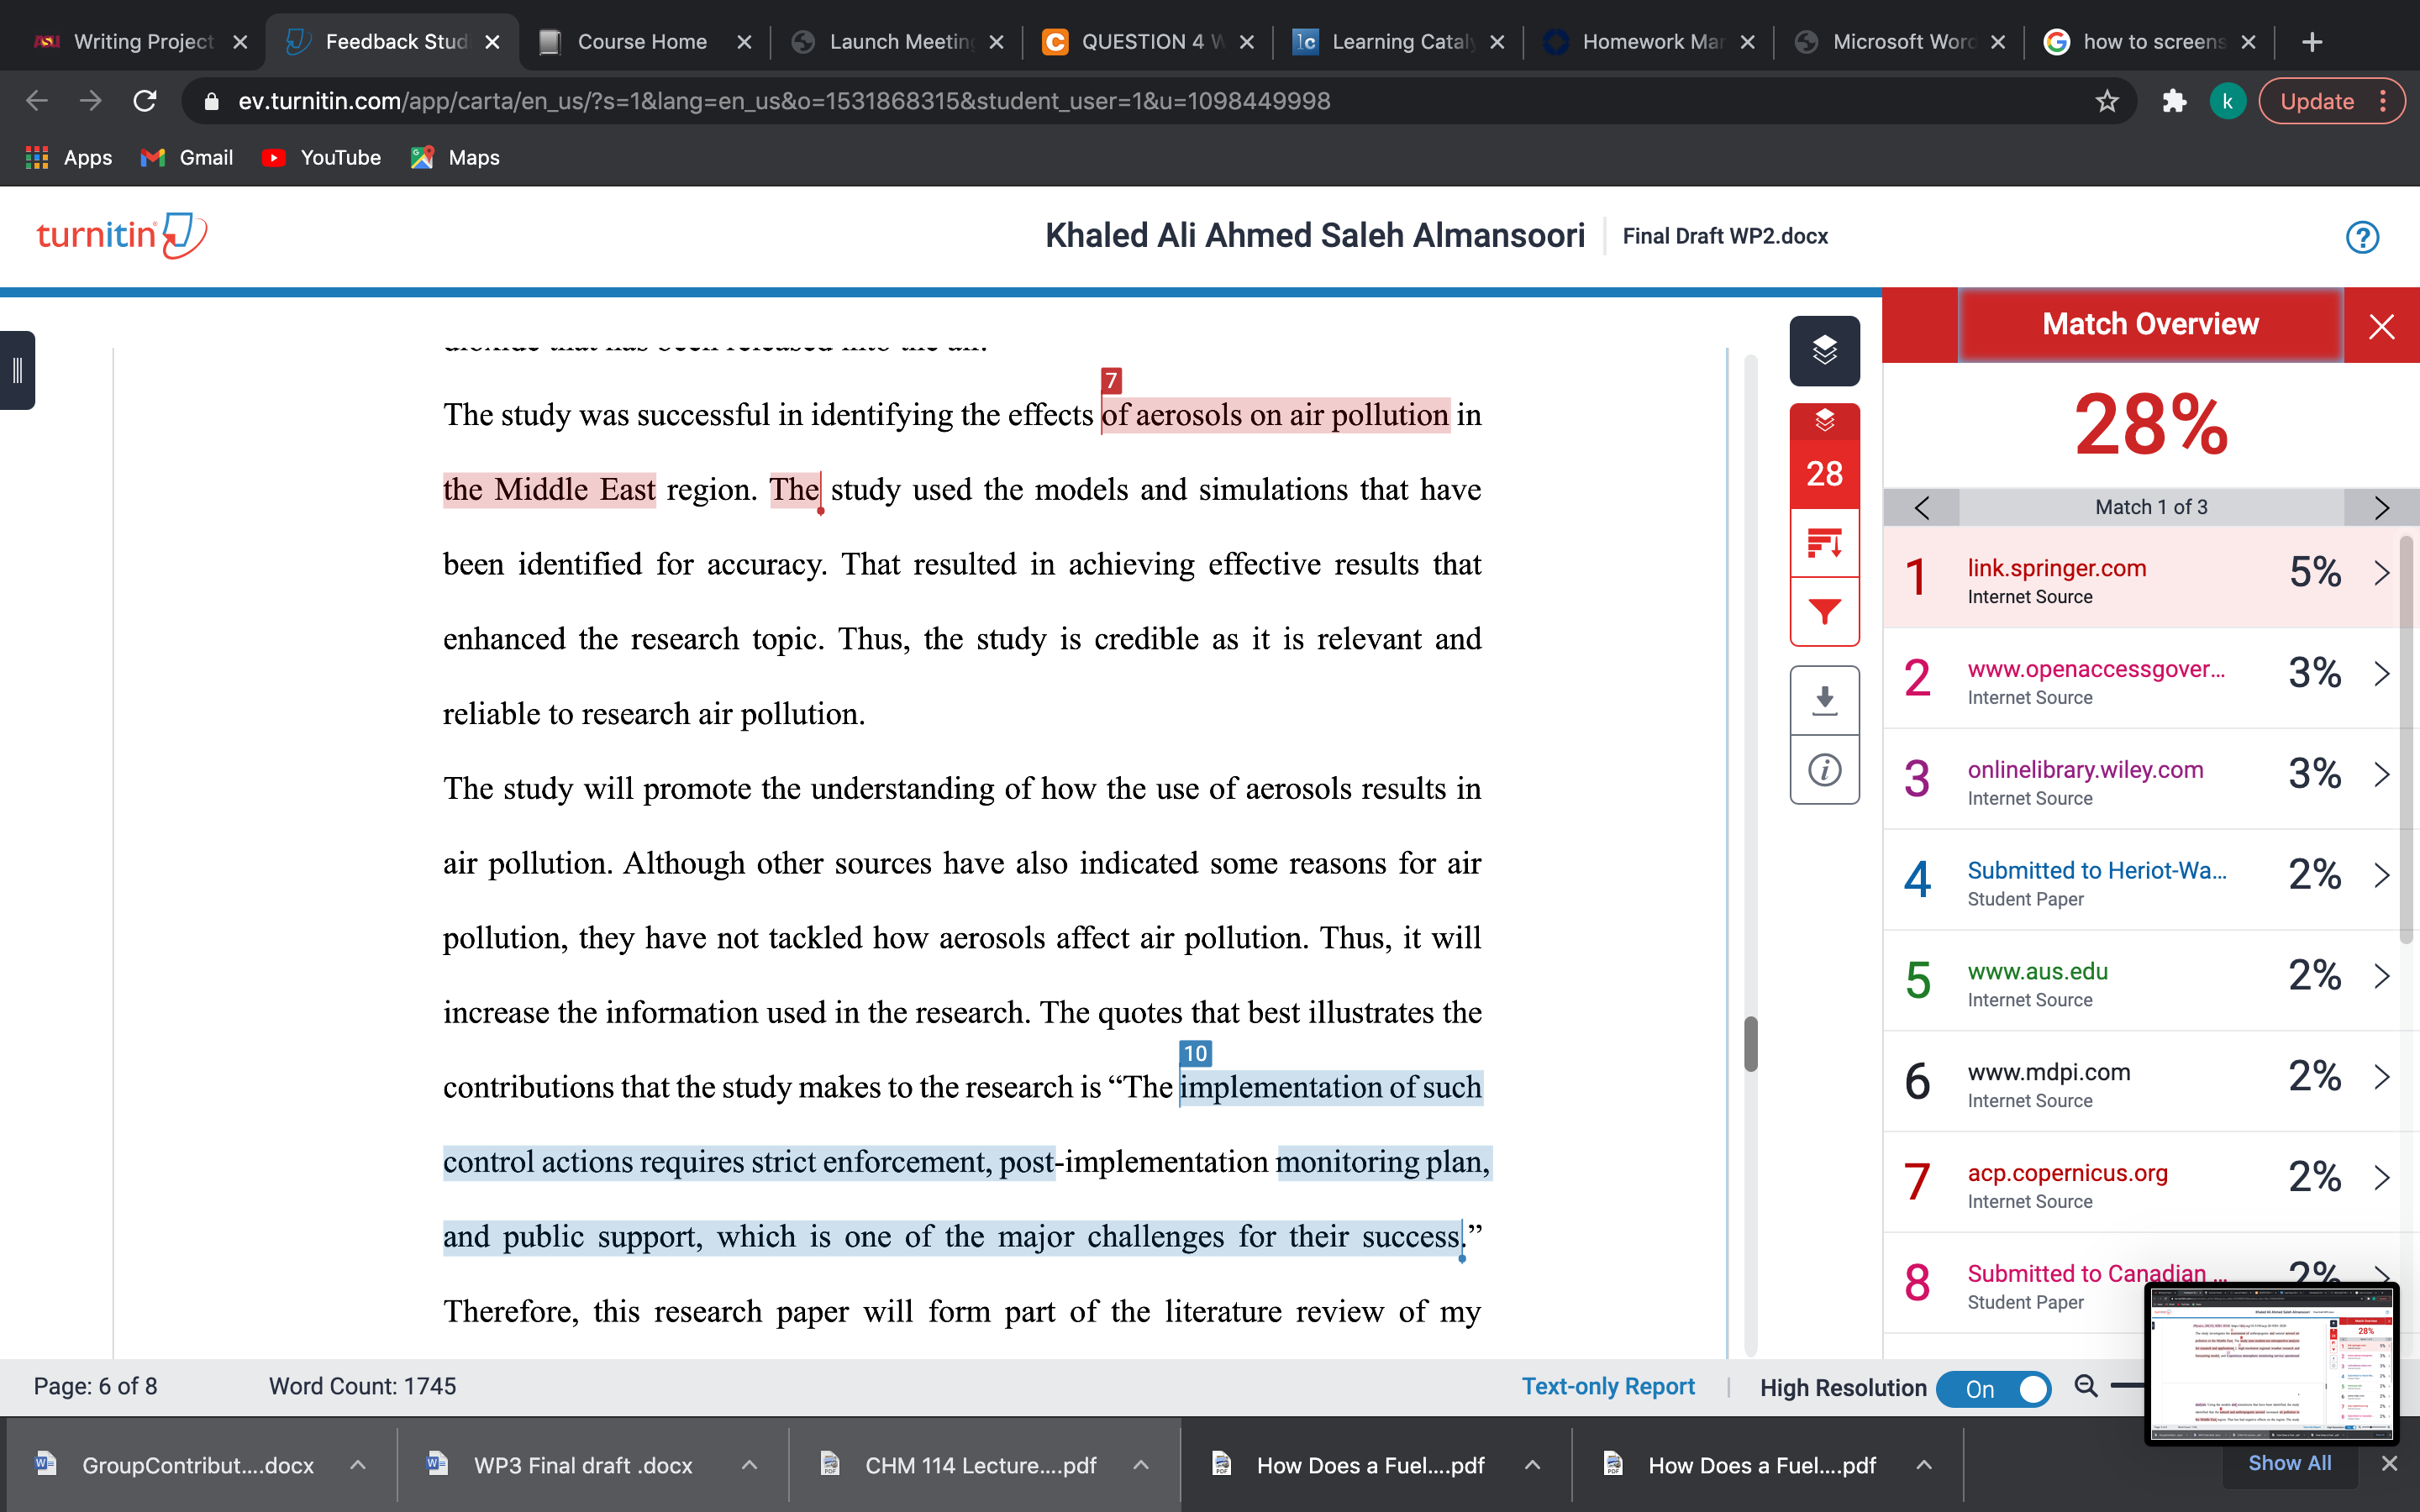Reload the page
Screen dimensions: 2420x1512
point(145,101)
